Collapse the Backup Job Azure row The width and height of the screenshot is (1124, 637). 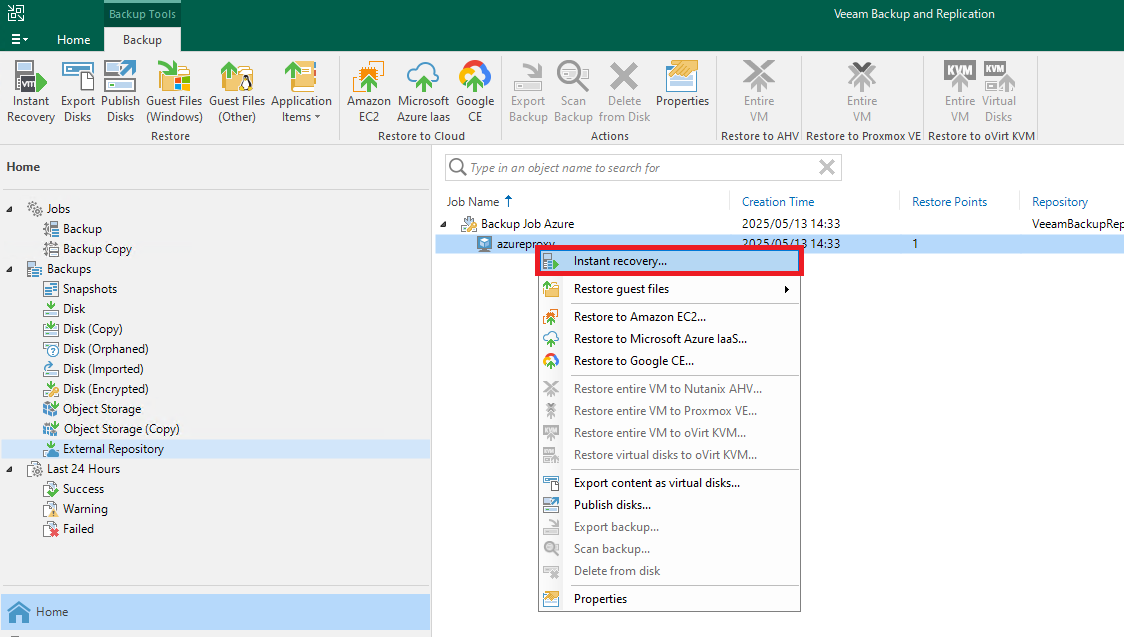coord(443,224)
